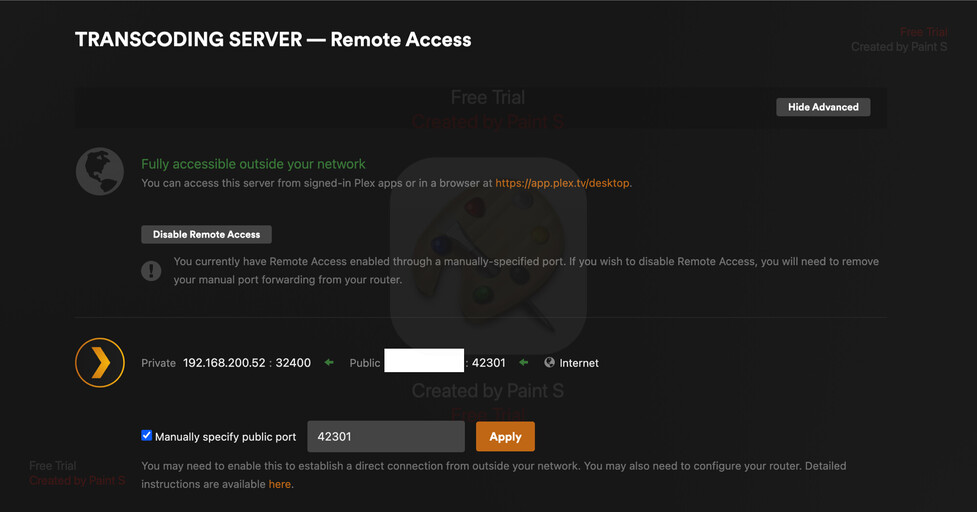Click the 'Fully accessible outside your network' status
Image resolution: width=977 pixels, height=512 pixels.
[x=253, y=164]
